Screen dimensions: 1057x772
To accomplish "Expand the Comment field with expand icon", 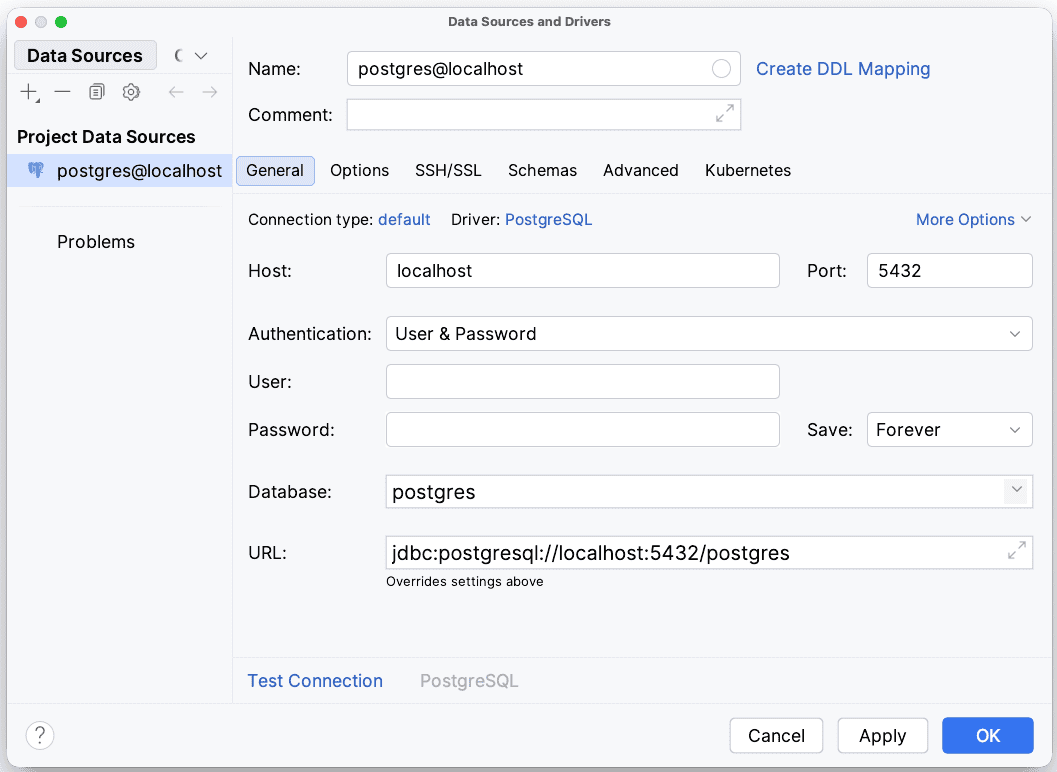I will (725, 114).
